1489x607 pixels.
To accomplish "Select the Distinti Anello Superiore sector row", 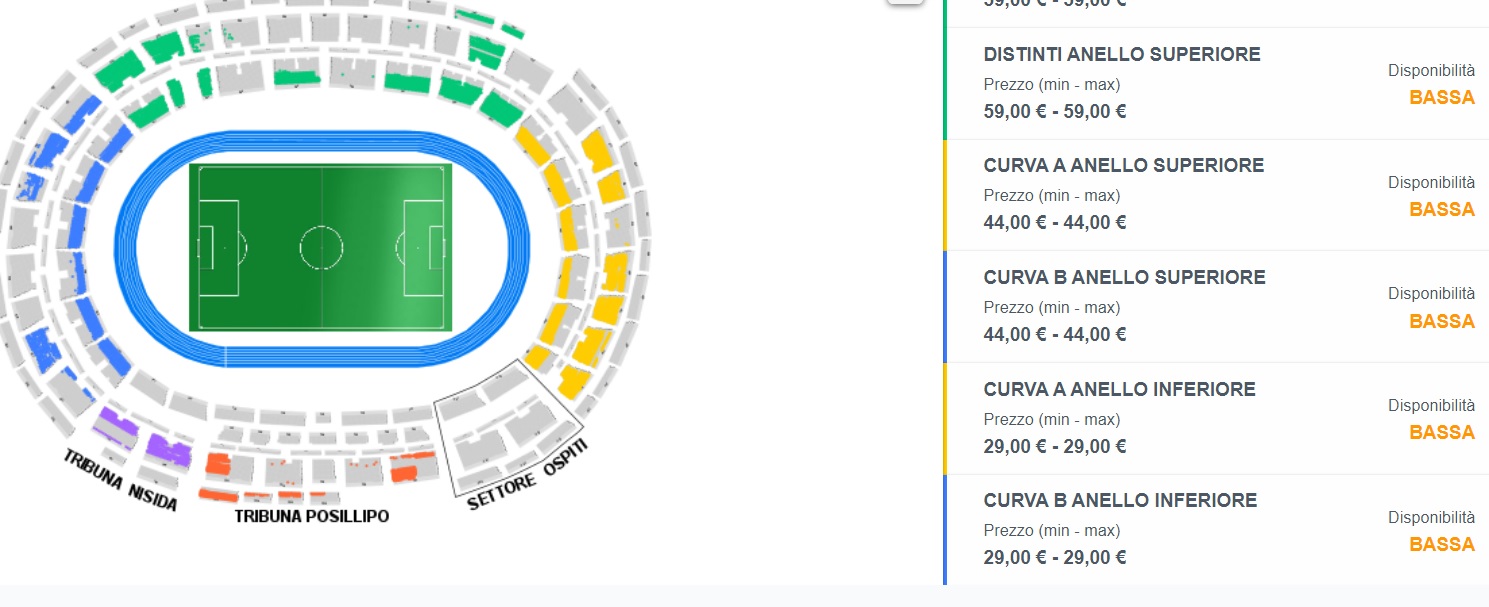I will pyautogui.click(x=1121, y=55).
